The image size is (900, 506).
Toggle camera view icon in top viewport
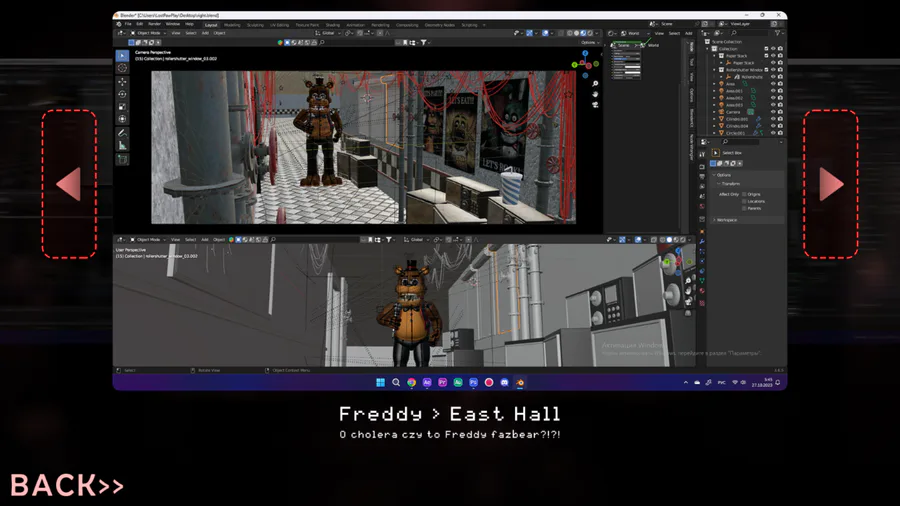[x=595, y=104]
